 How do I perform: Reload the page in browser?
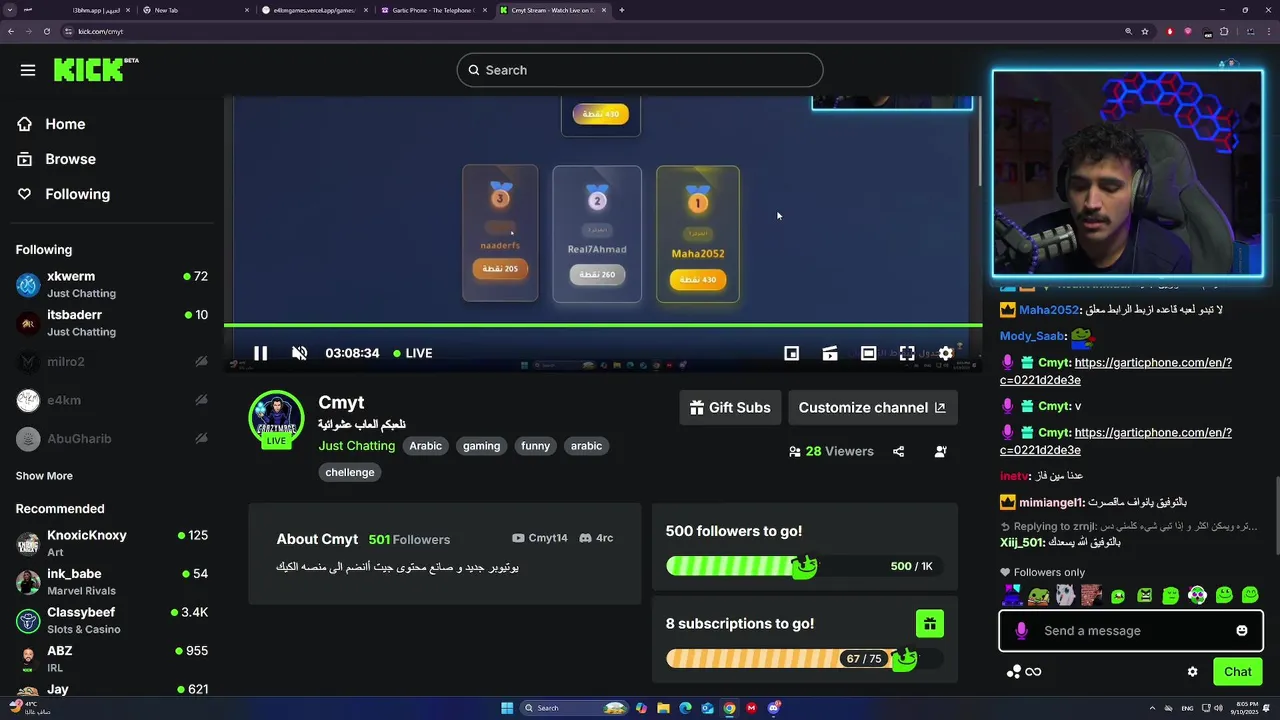(x=46, y=31)
